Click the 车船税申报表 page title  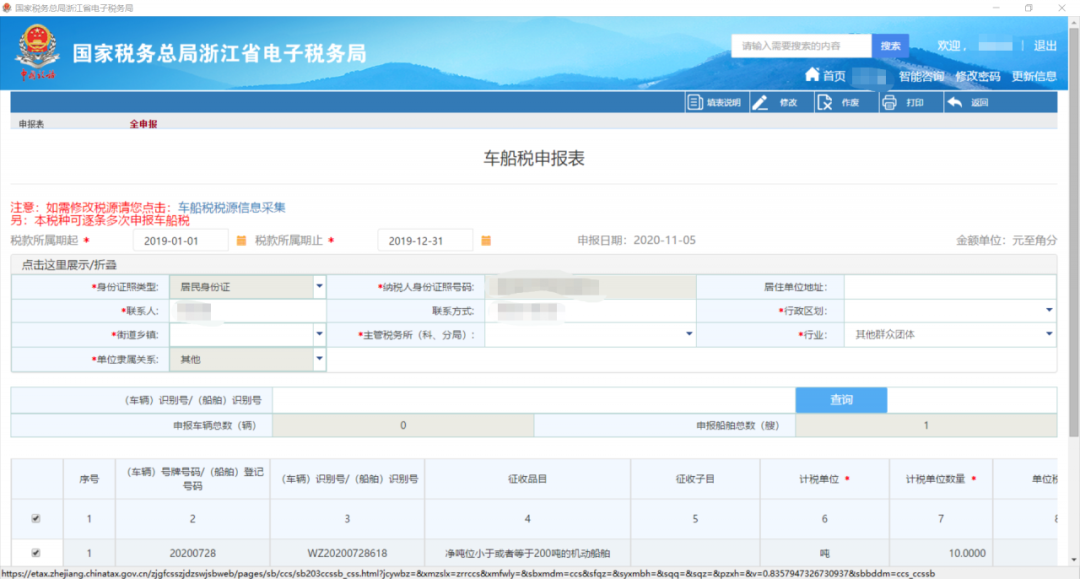click(x=534, y=158)
